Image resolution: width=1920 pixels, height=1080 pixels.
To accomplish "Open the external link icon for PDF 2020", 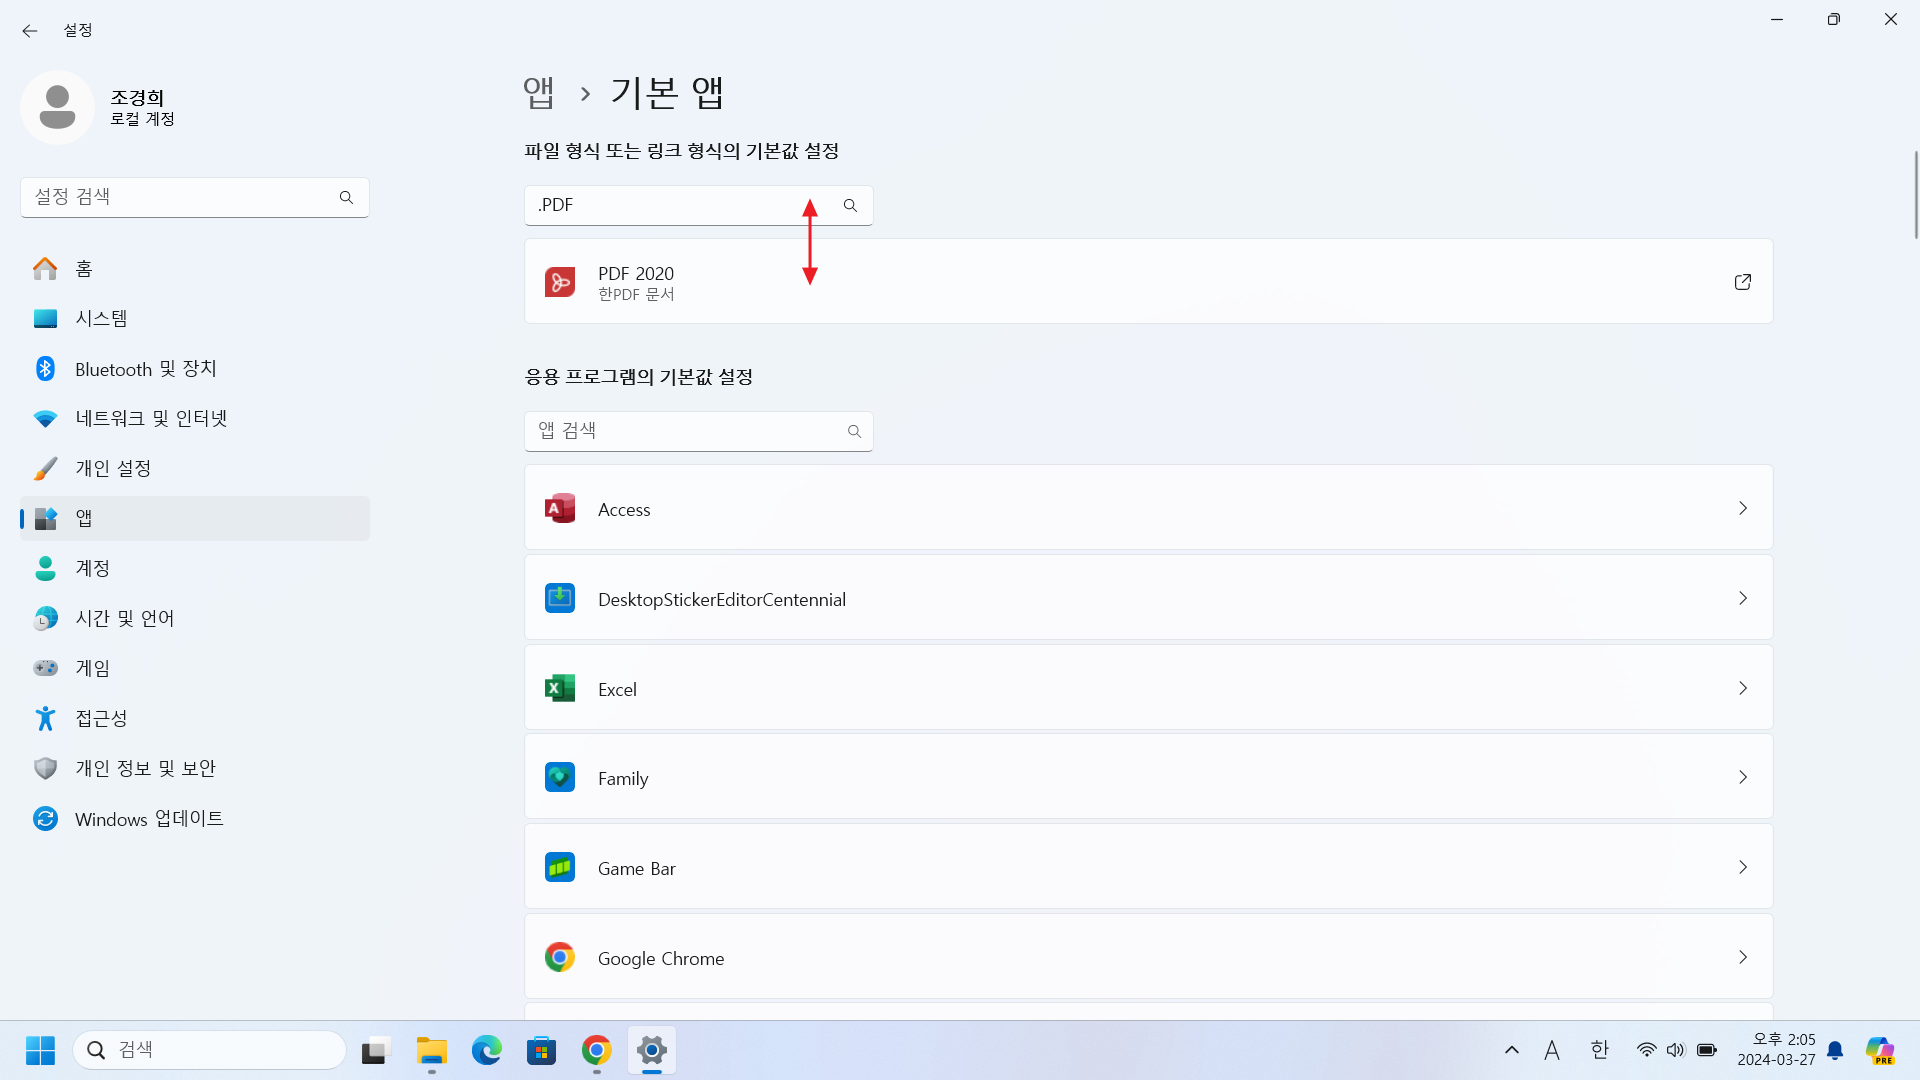I will coord(1743,282).
